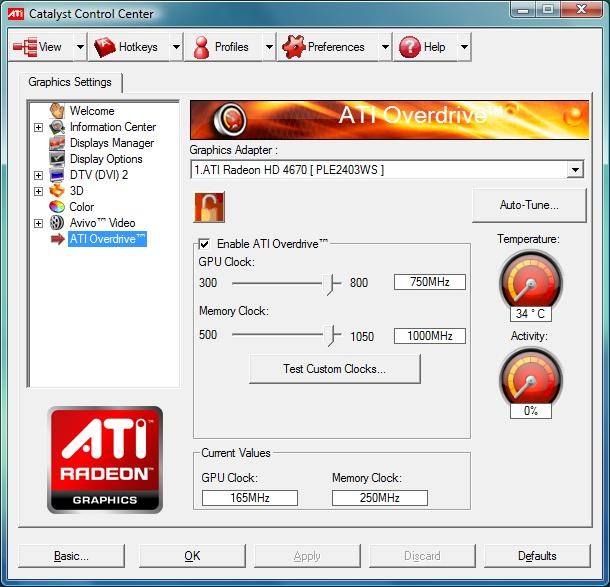Open the Help dropdown arrow

[464, 47]
